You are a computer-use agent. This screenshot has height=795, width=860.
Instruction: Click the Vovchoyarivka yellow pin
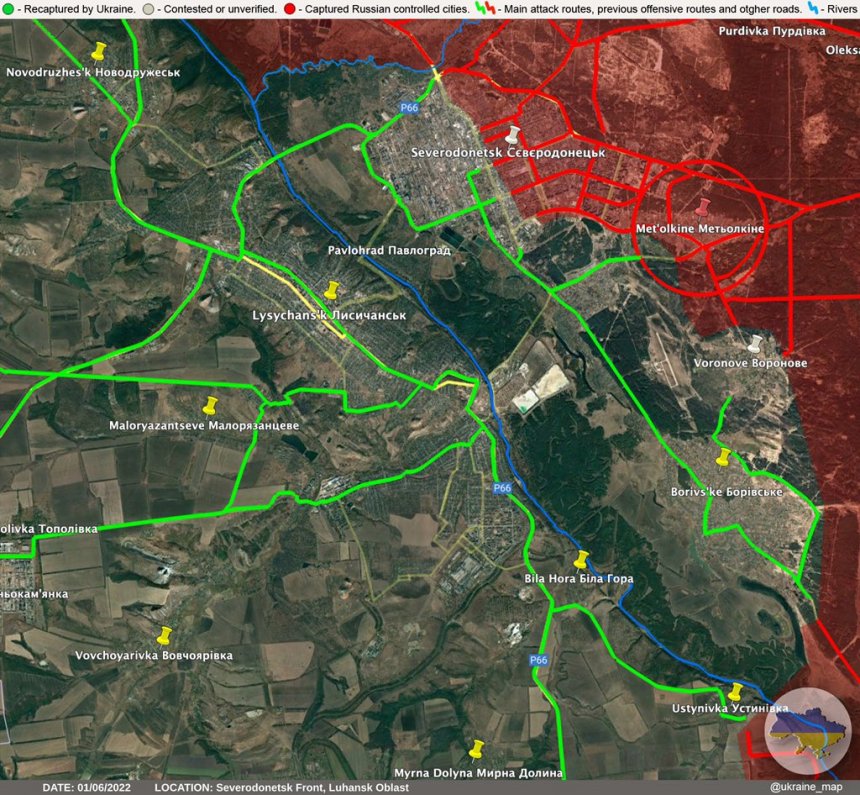point(163,633)
